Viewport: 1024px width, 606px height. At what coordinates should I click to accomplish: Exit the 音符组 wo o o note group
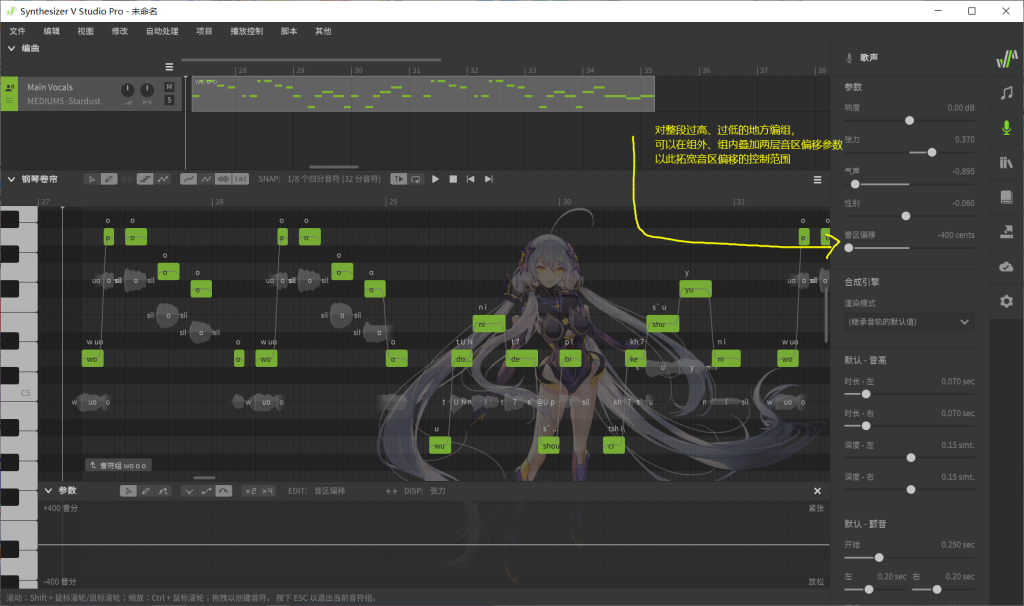119,465
